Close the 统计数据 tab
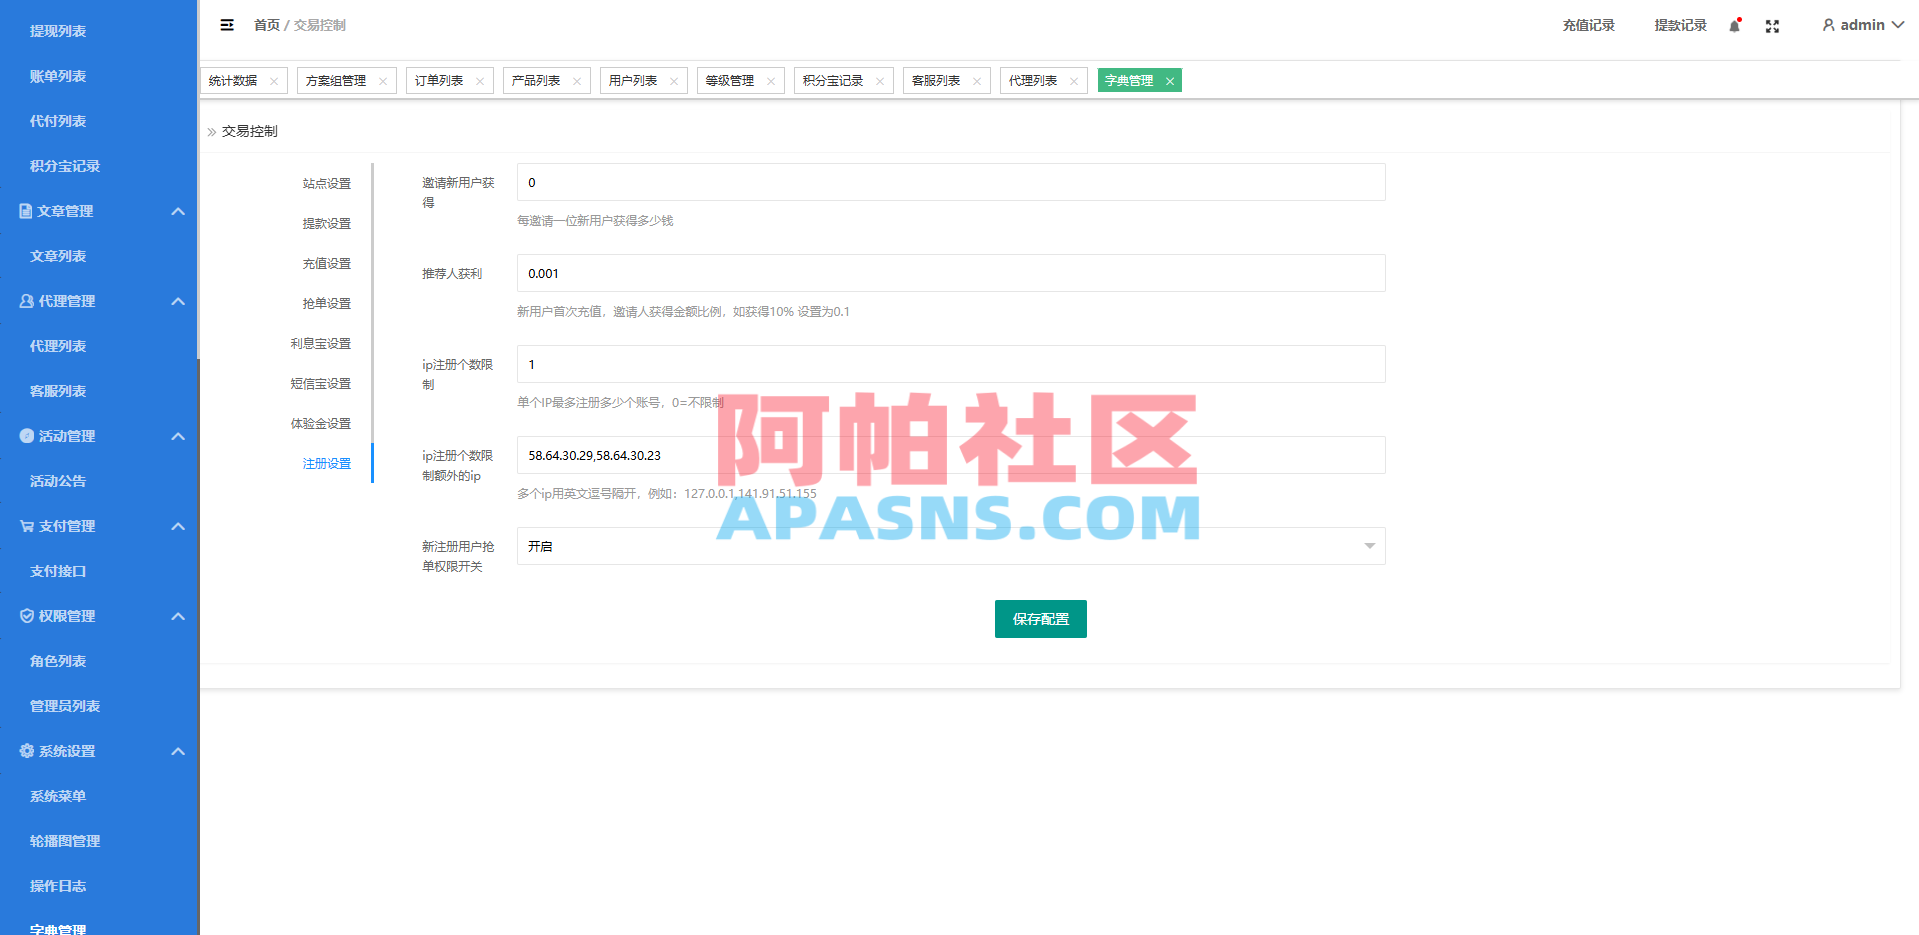The height and width of the screenshot is (935, 1919). click(274, 81)
